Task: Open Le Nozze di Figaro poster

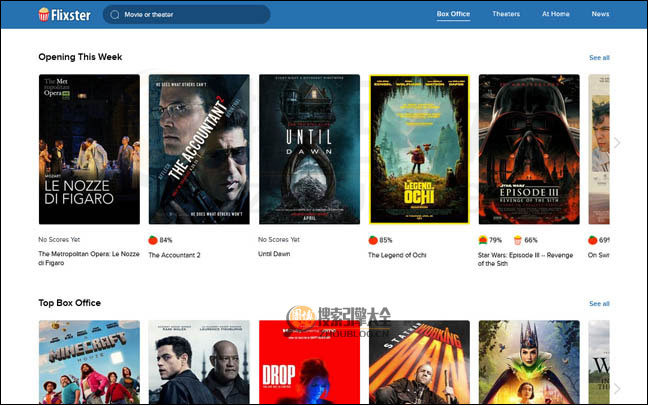Action: 89,149
